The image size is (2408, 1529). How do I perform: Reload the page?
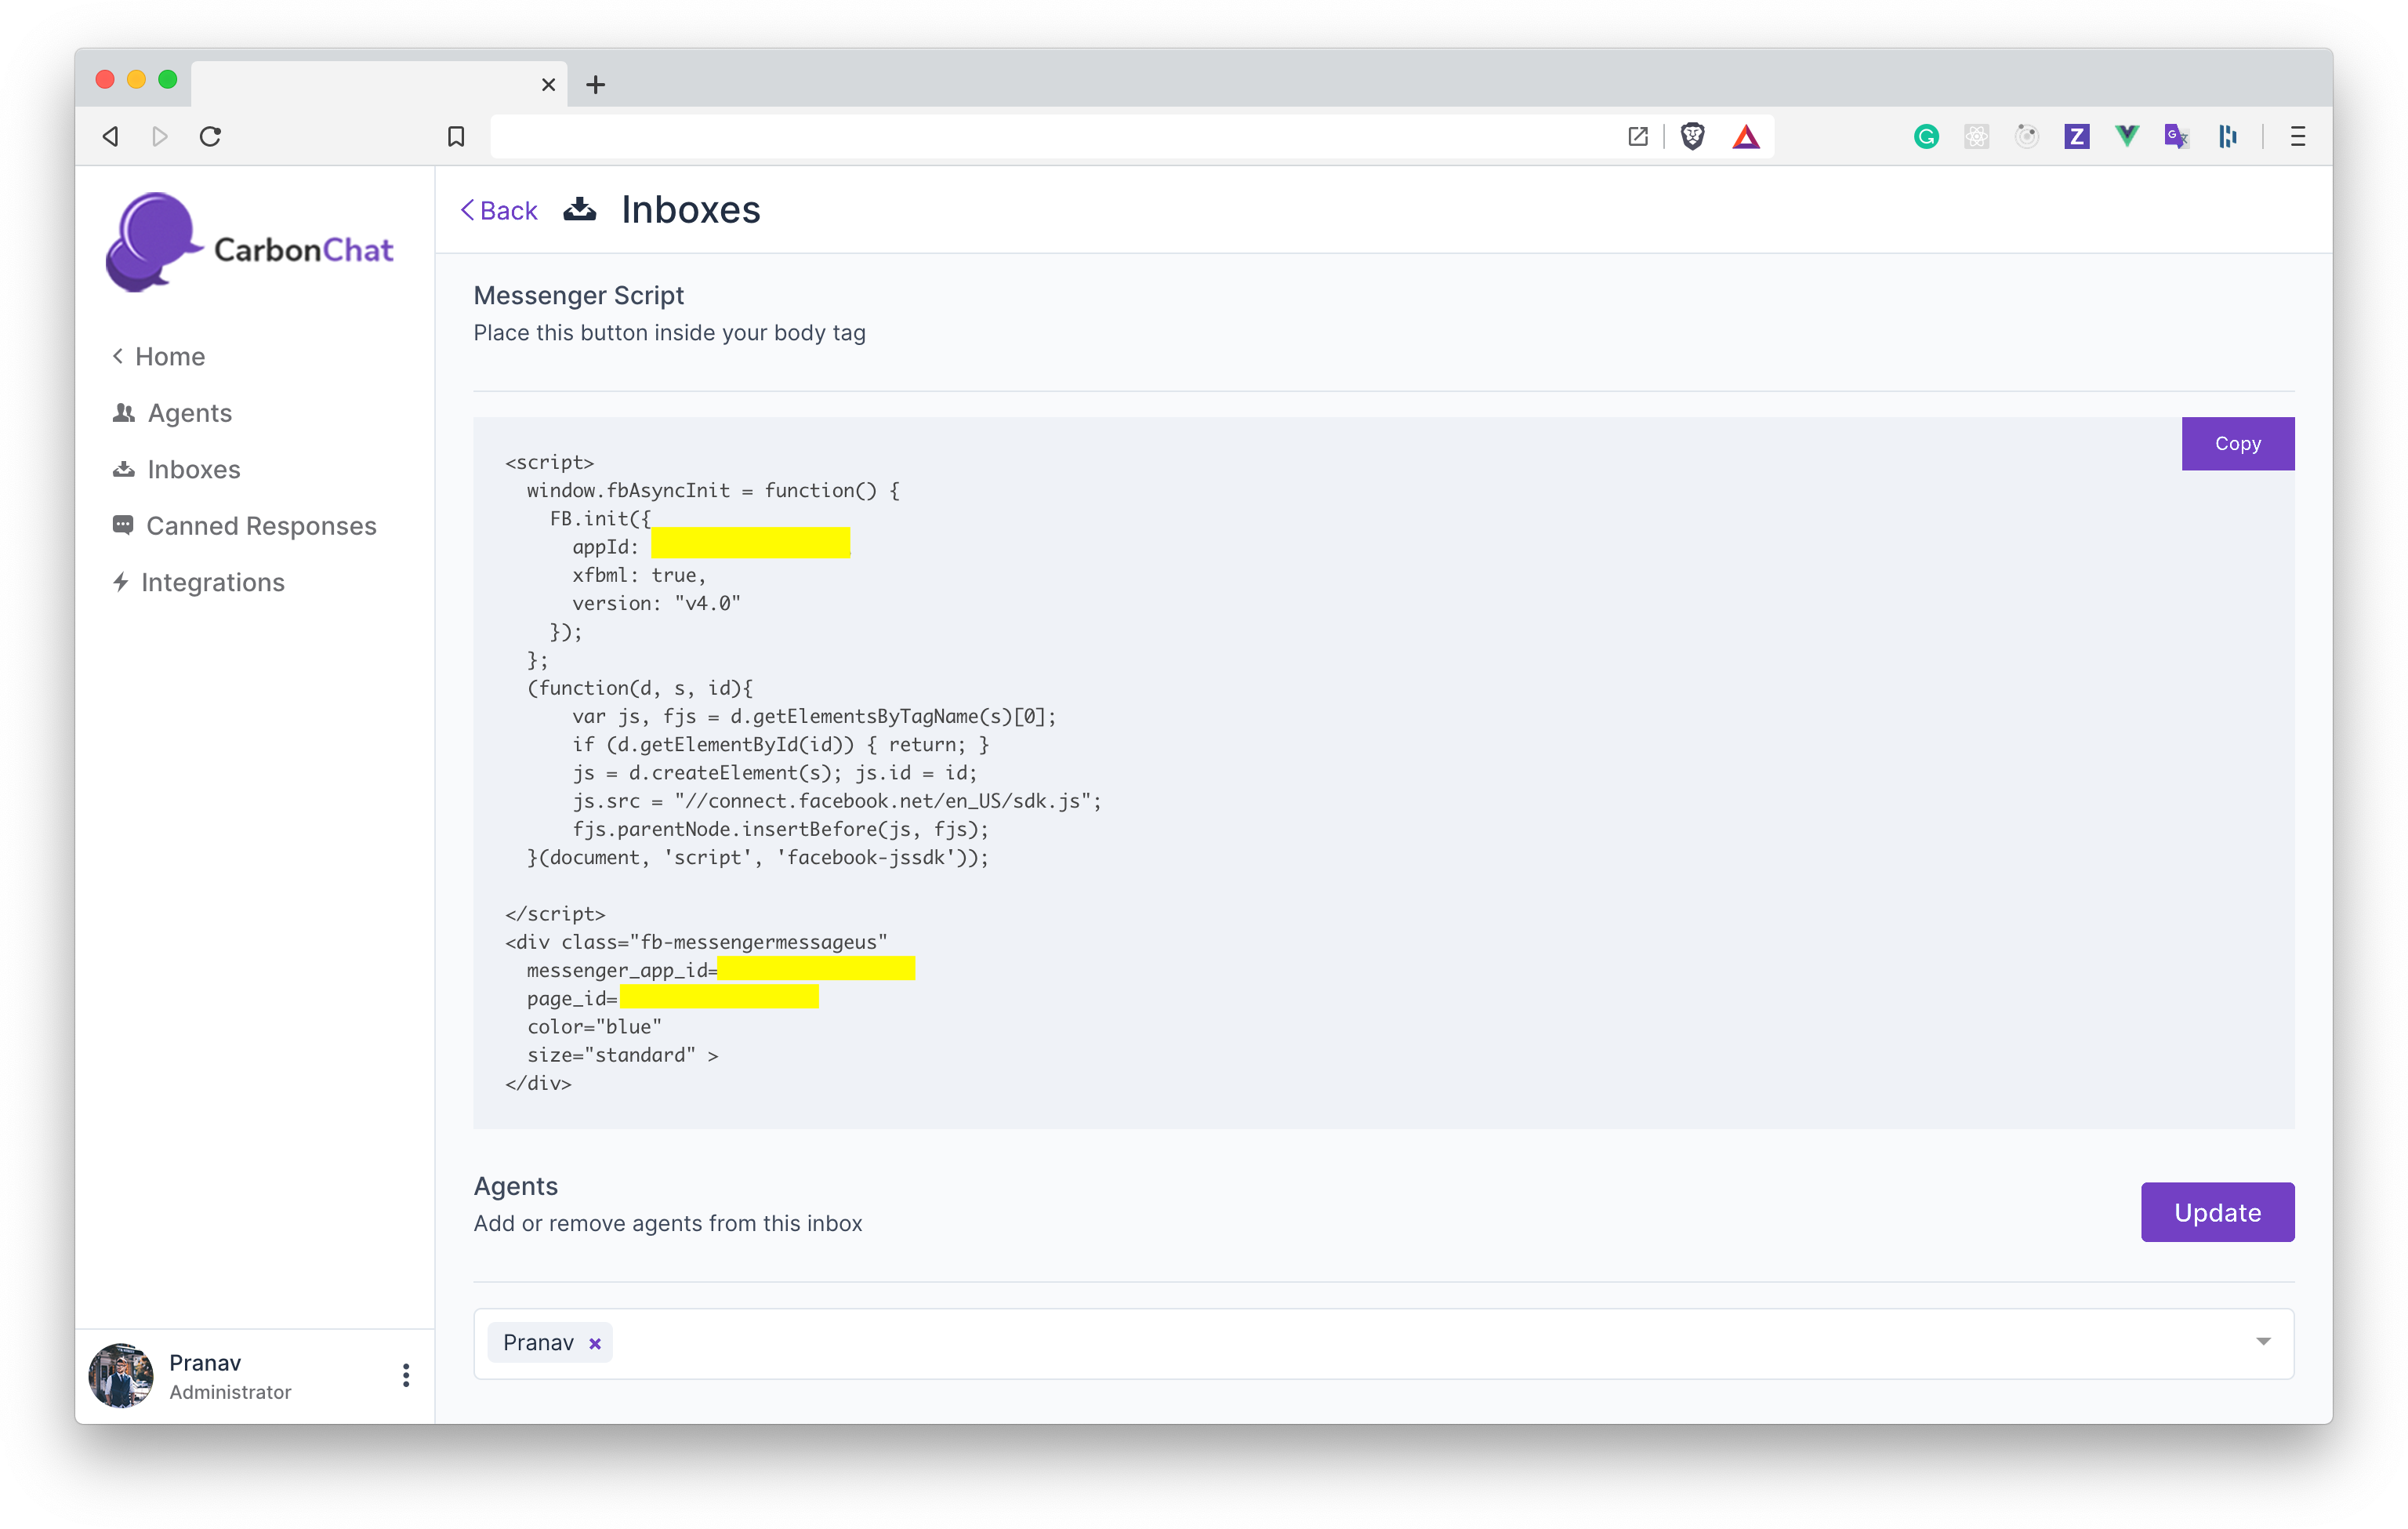coord(210,136)
